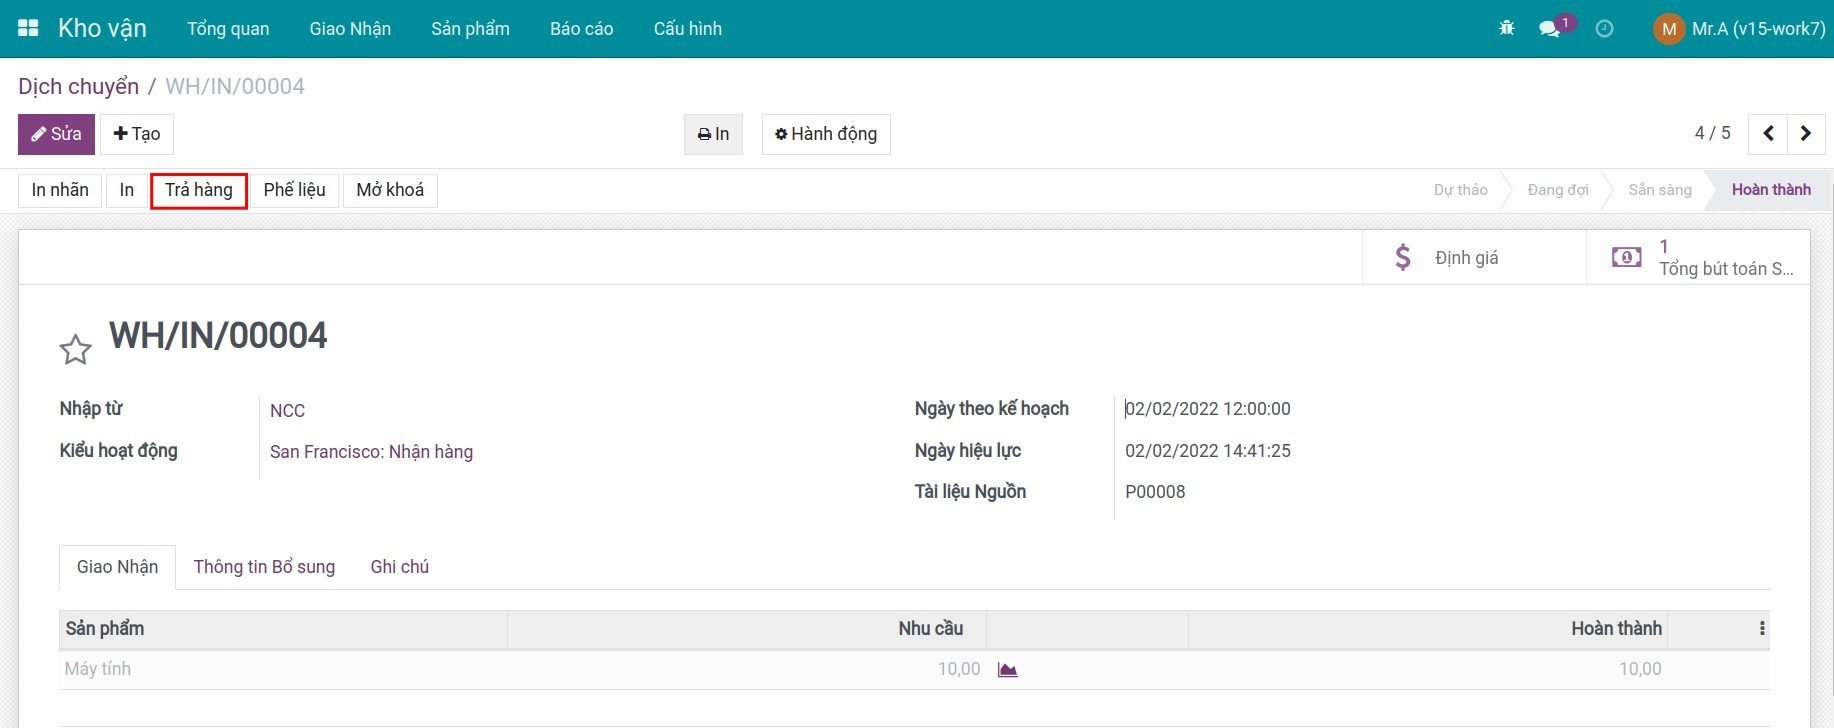
Task: Select the Dự thảo status stage
Action: point(1460,190)
